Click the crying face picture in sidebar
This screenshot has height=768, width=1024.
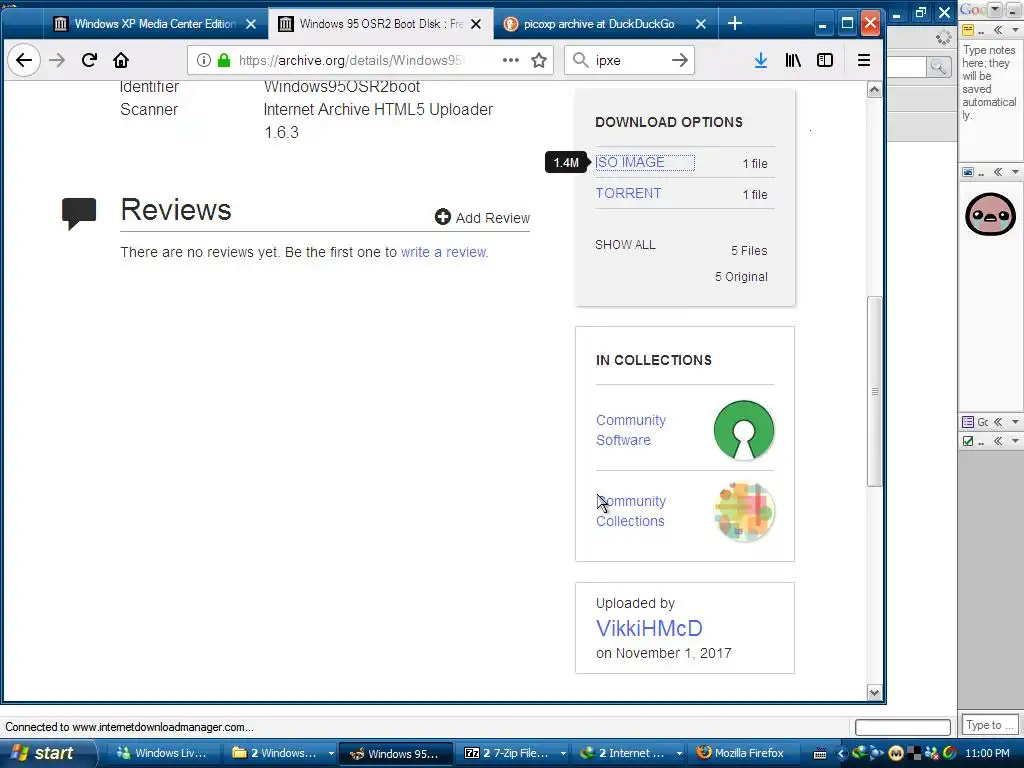(990, 214)
